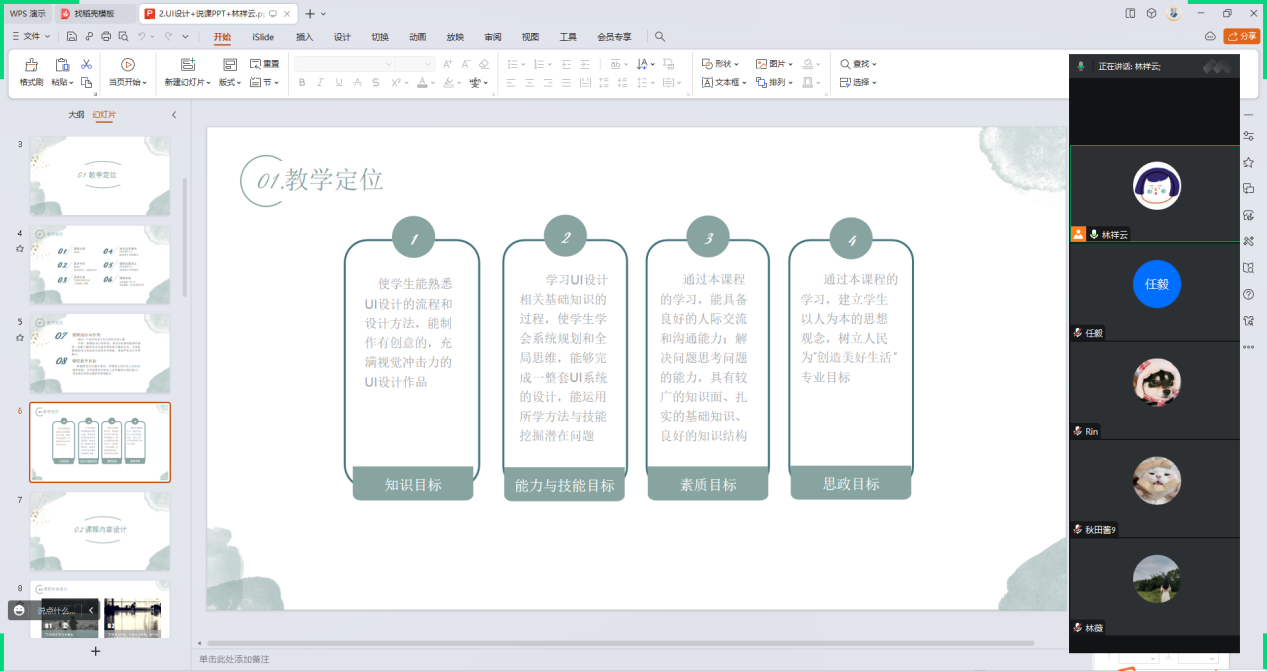Switch to the 大纲 outline tab
Viewport: 1267px width, 671px height.
tap(76, 115)
